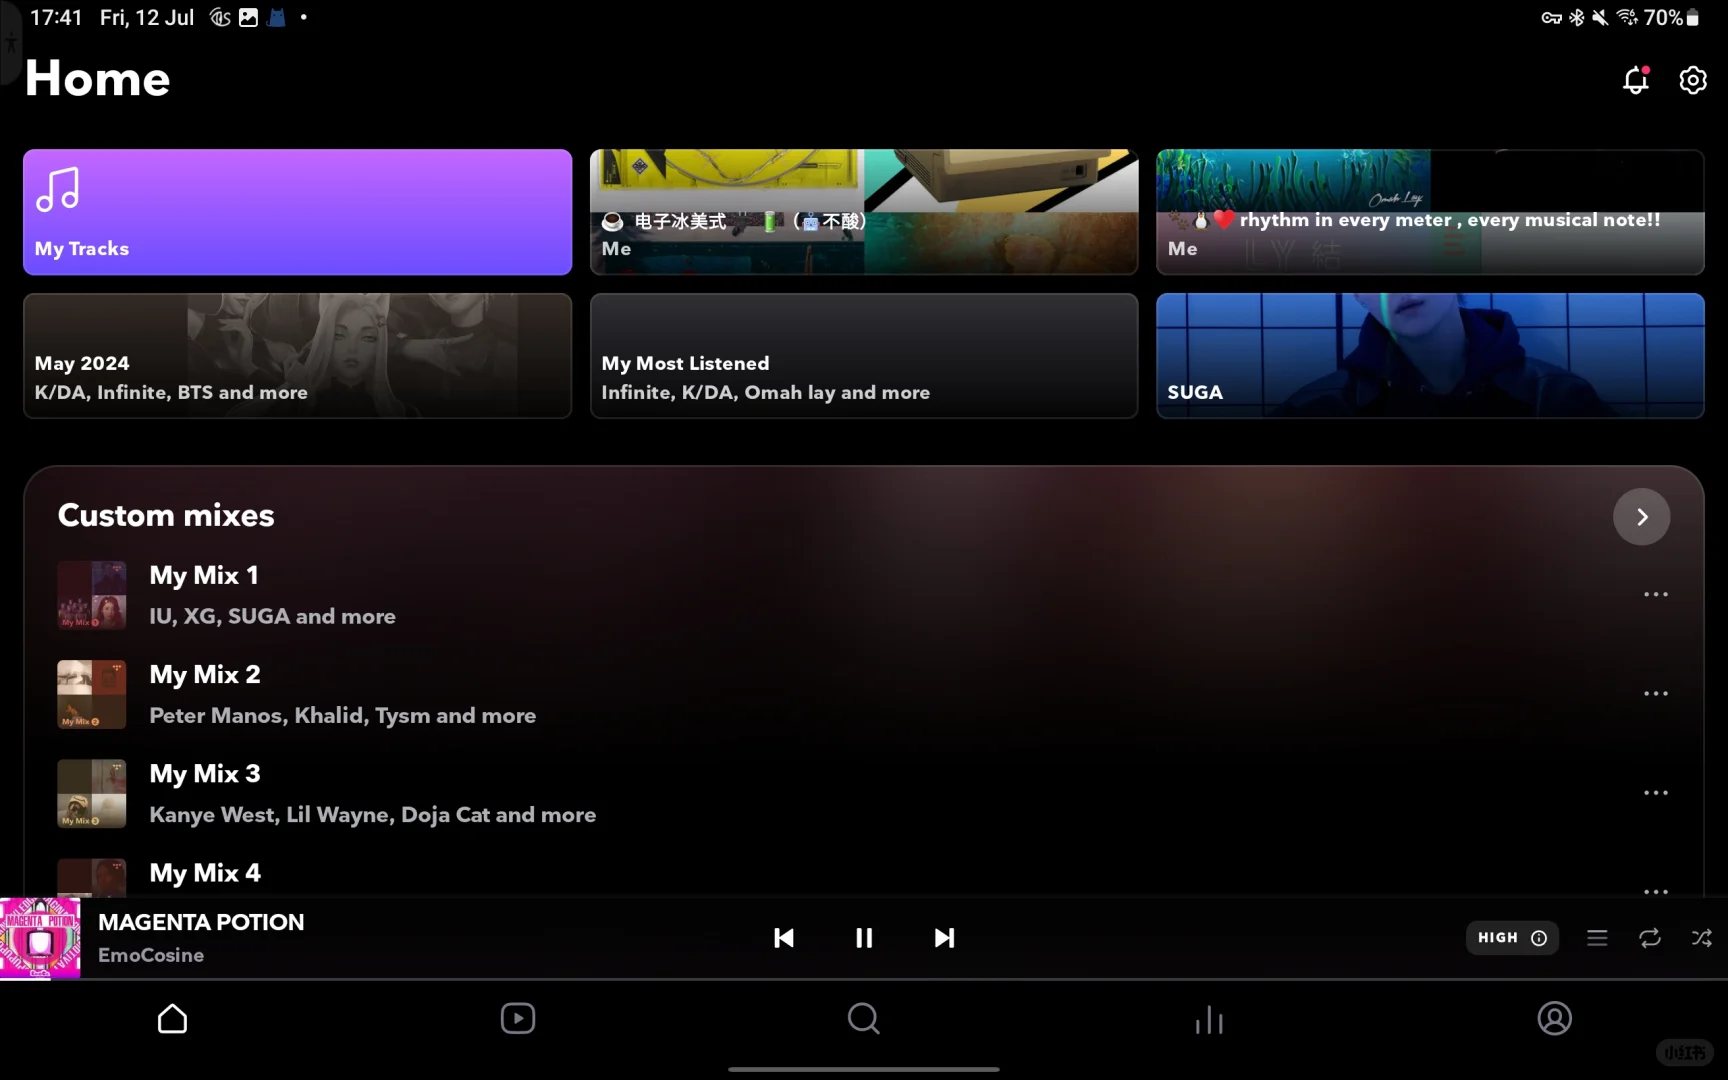The image size is (1728, 1080).
Task: Toggle shuffle playback
Action: coord(1701,938)
